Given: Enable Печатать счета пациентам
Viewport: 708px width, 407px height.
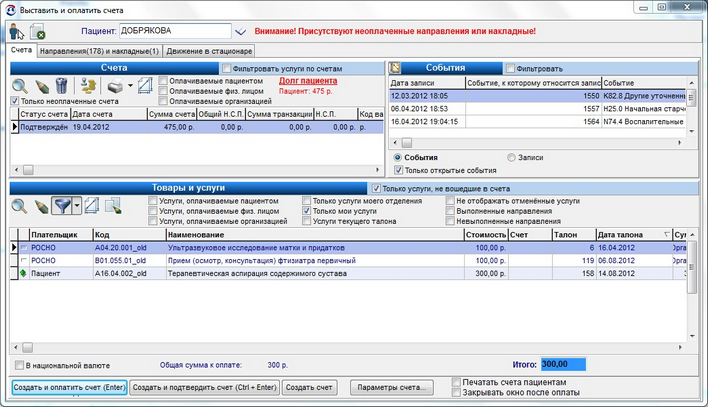Looking at the screenshot, I should [456, 382].
